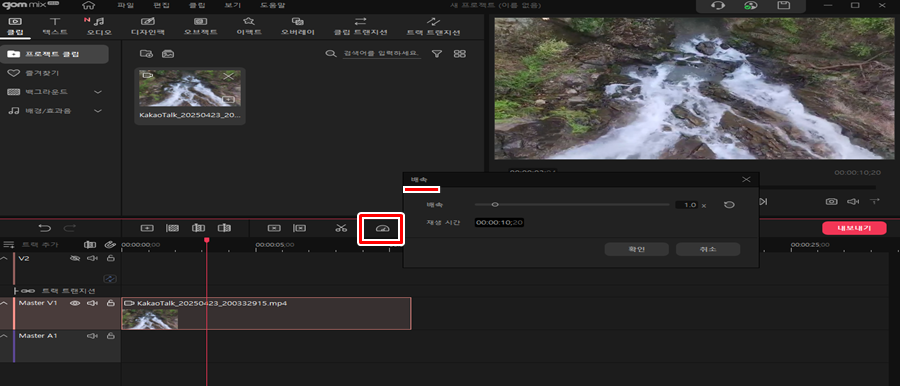
Task: Focus the 검색어를 입력하세요 search field
Action: pyautogui.click(x=382, y=53)
